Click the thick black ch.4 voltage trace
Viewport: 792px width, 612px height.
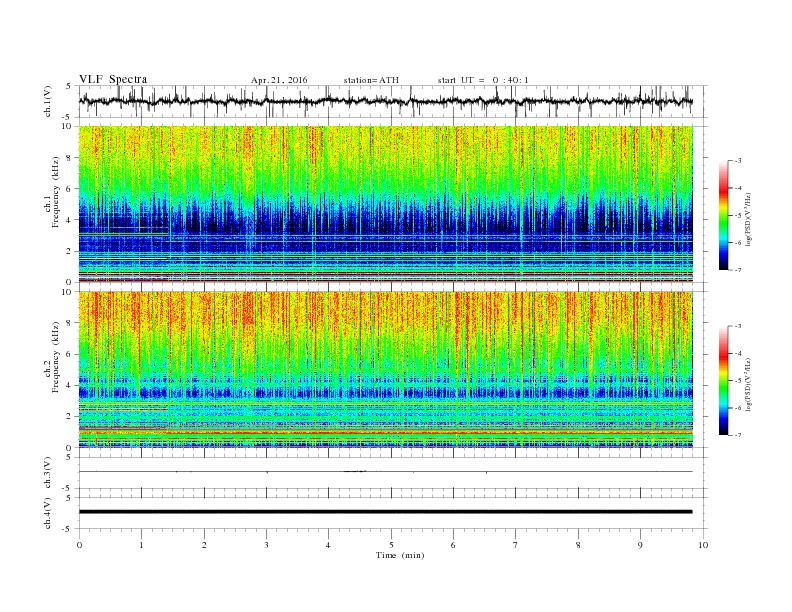(385, 512)
